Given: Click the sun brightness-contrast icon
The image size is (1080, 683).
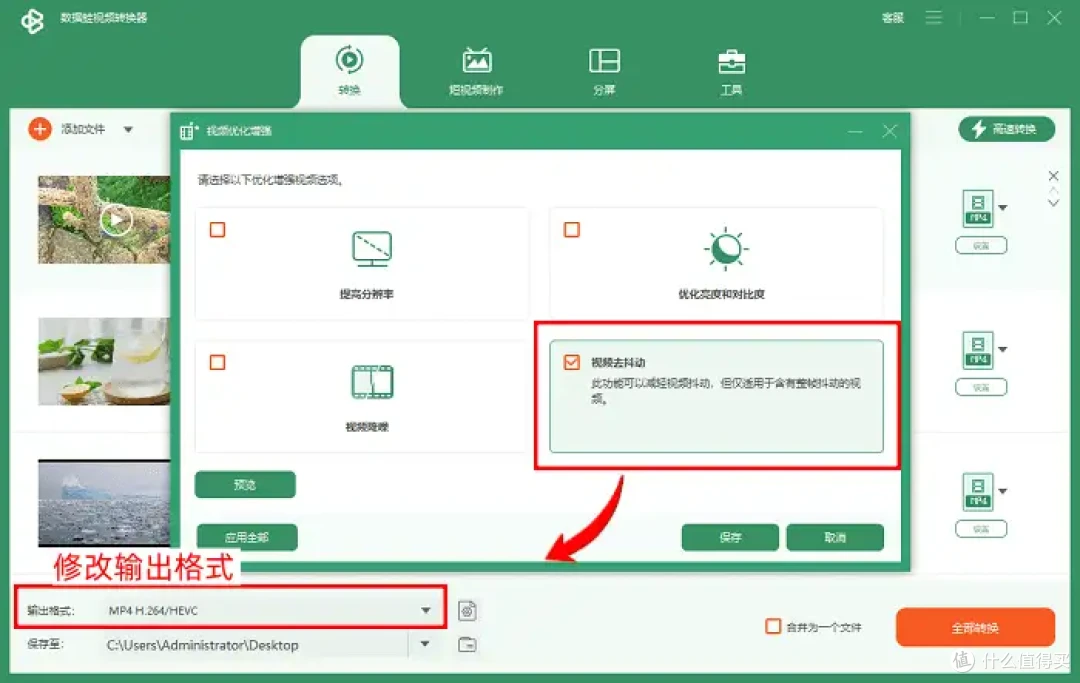Looking at the screenshot, I should (726, 248).
